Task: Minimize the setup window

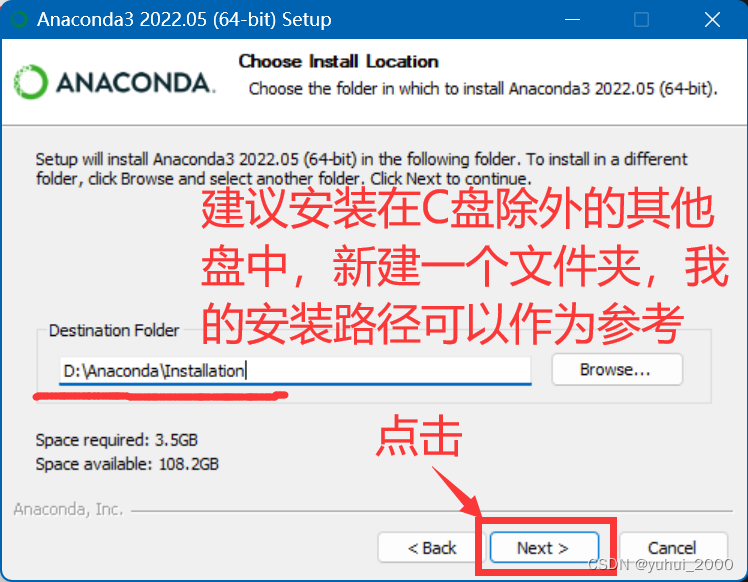Action: [x=572, y=20]
